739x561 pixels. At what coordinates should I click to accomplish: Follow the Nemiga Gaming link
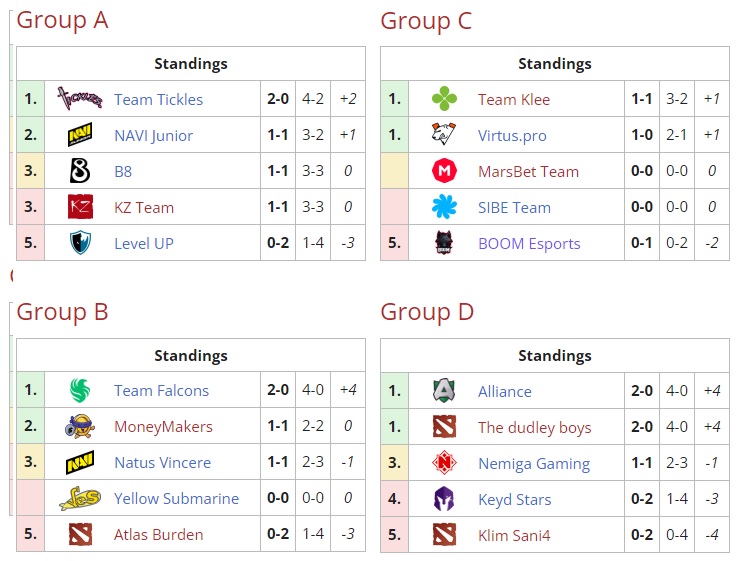pyautogui.click(x=534, y=464)
